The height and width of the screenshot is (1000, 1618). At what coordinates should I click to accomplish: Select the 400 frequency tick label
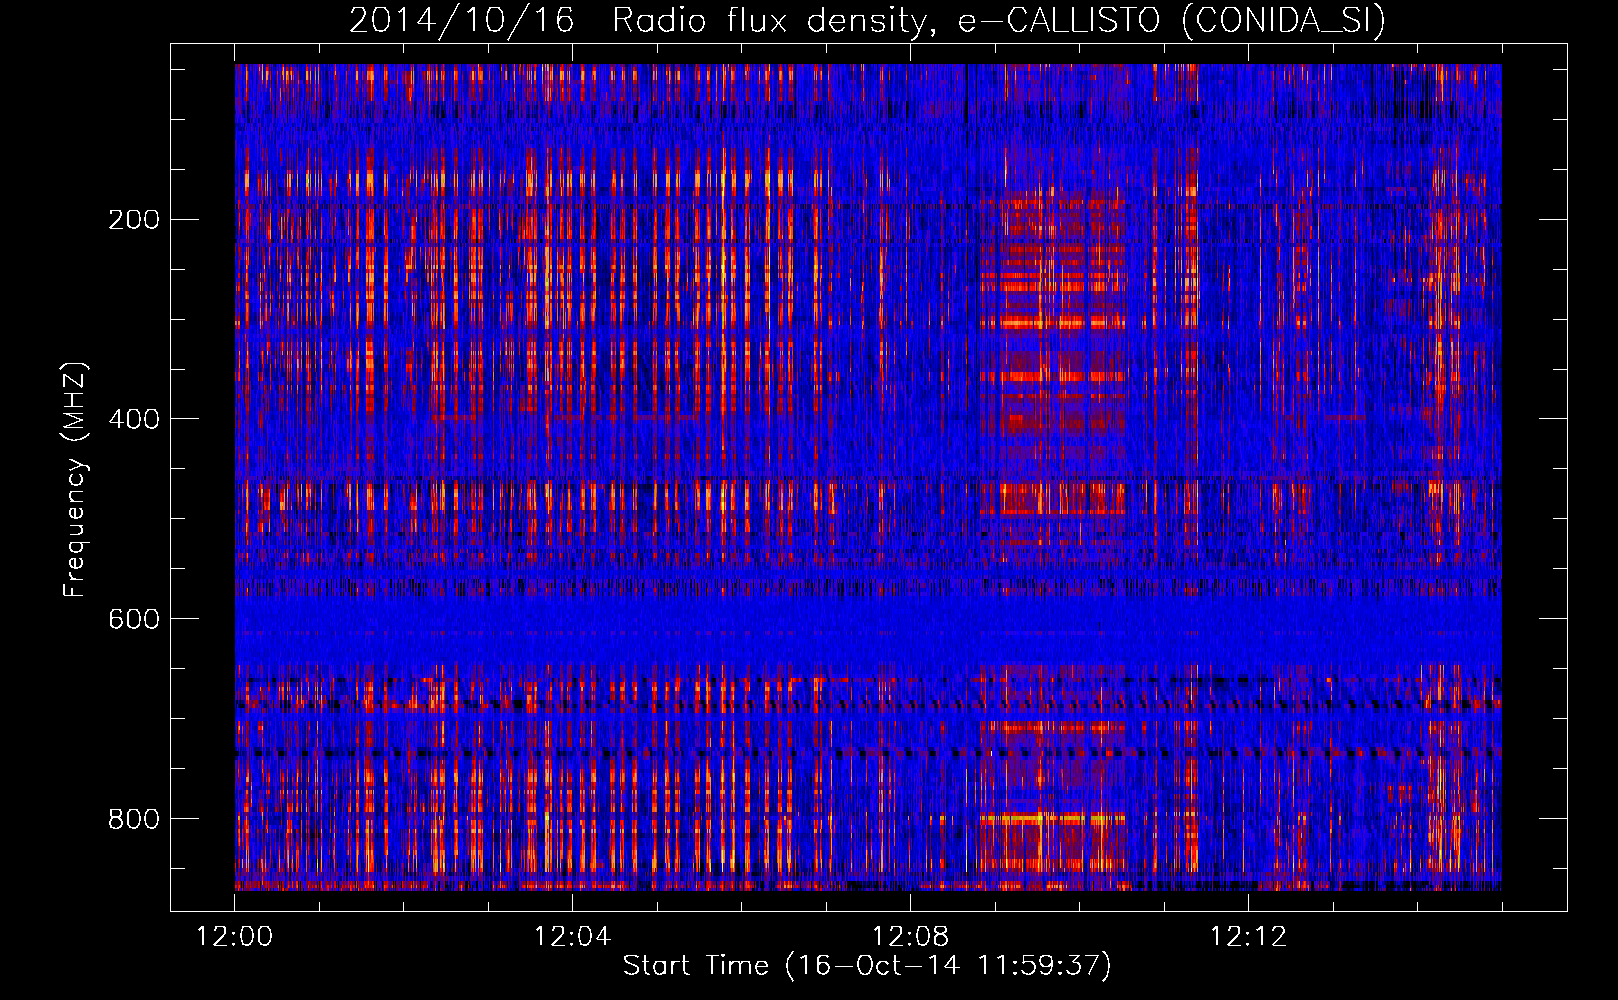133,419
